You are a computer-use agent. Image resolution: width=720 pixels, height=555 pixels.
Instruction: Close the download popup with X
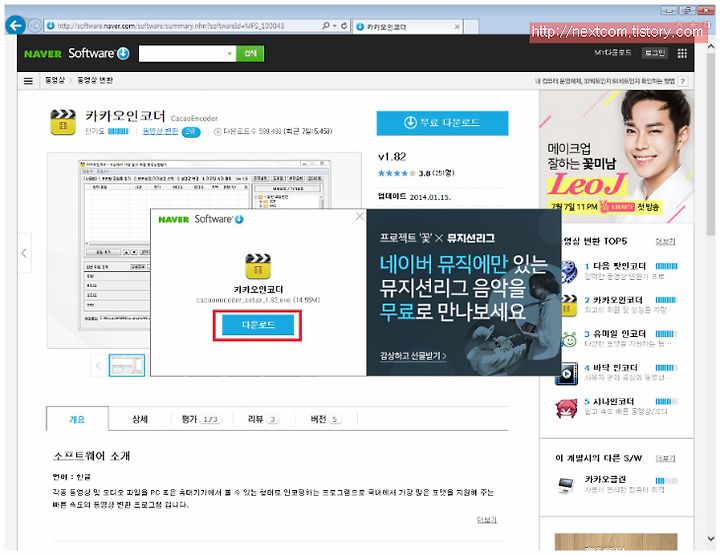tap(360, 216)
